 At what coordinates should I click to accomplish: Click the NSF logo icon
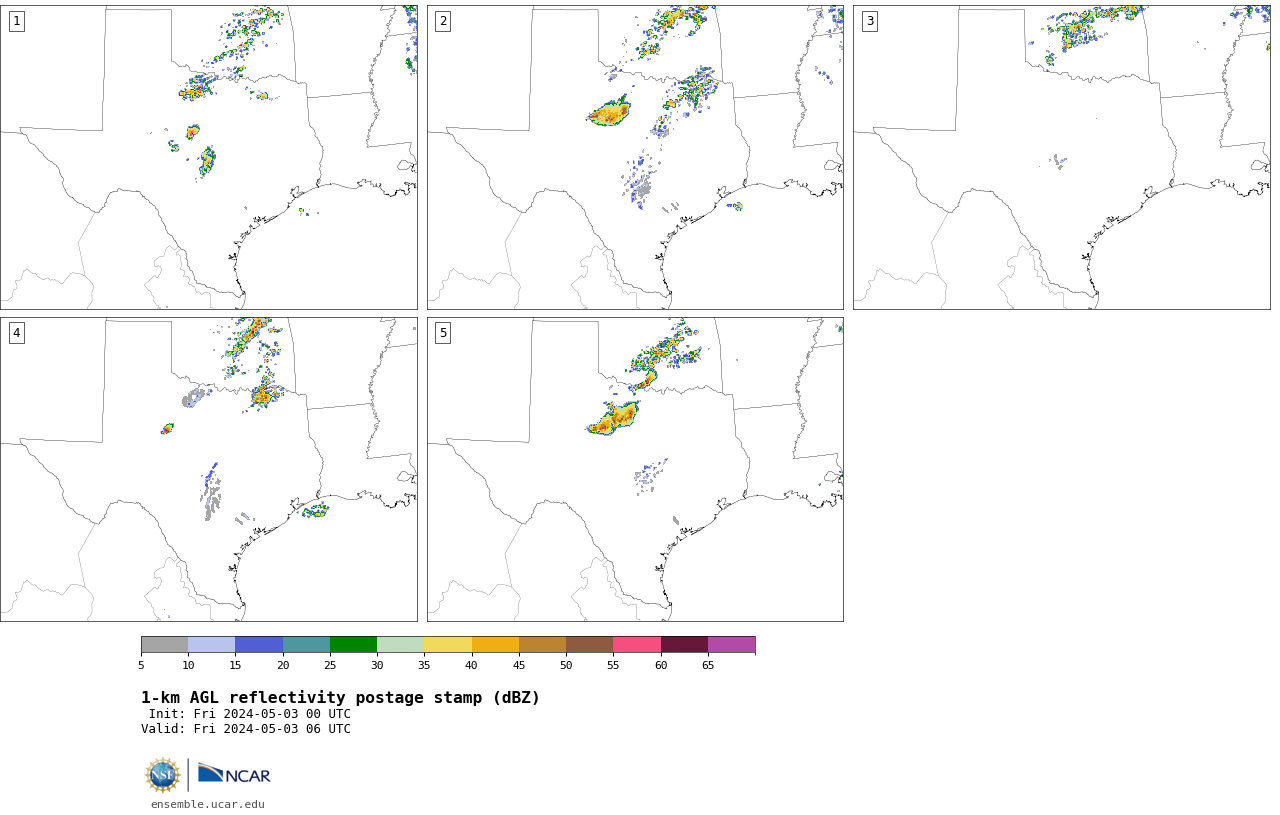[163, 775]
